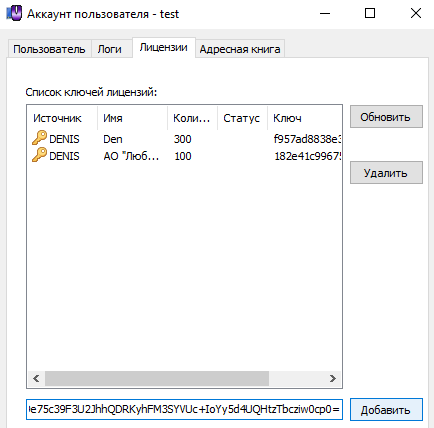The height and width of the screenshot is (428, 434).
Task: Click the Коли… column header
Action: [x=193, y=118]
